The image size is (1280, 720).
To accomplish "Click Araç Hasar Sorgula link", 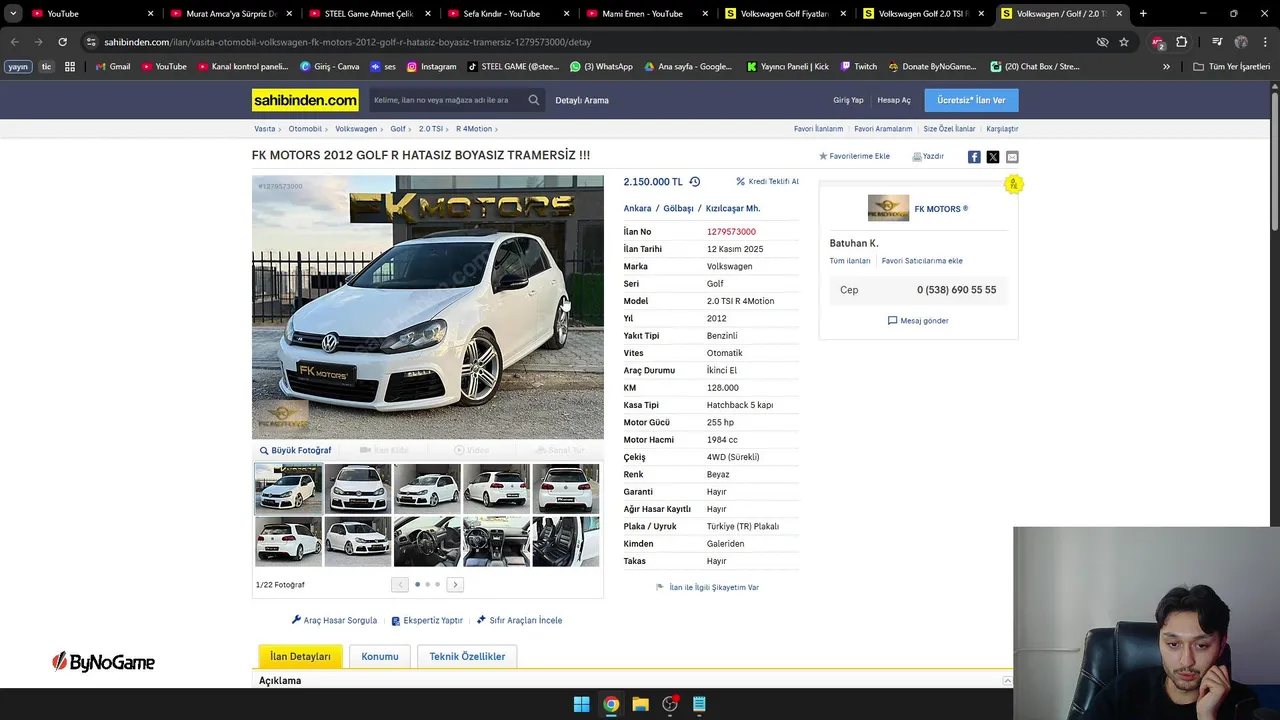I will click(334, 620).
